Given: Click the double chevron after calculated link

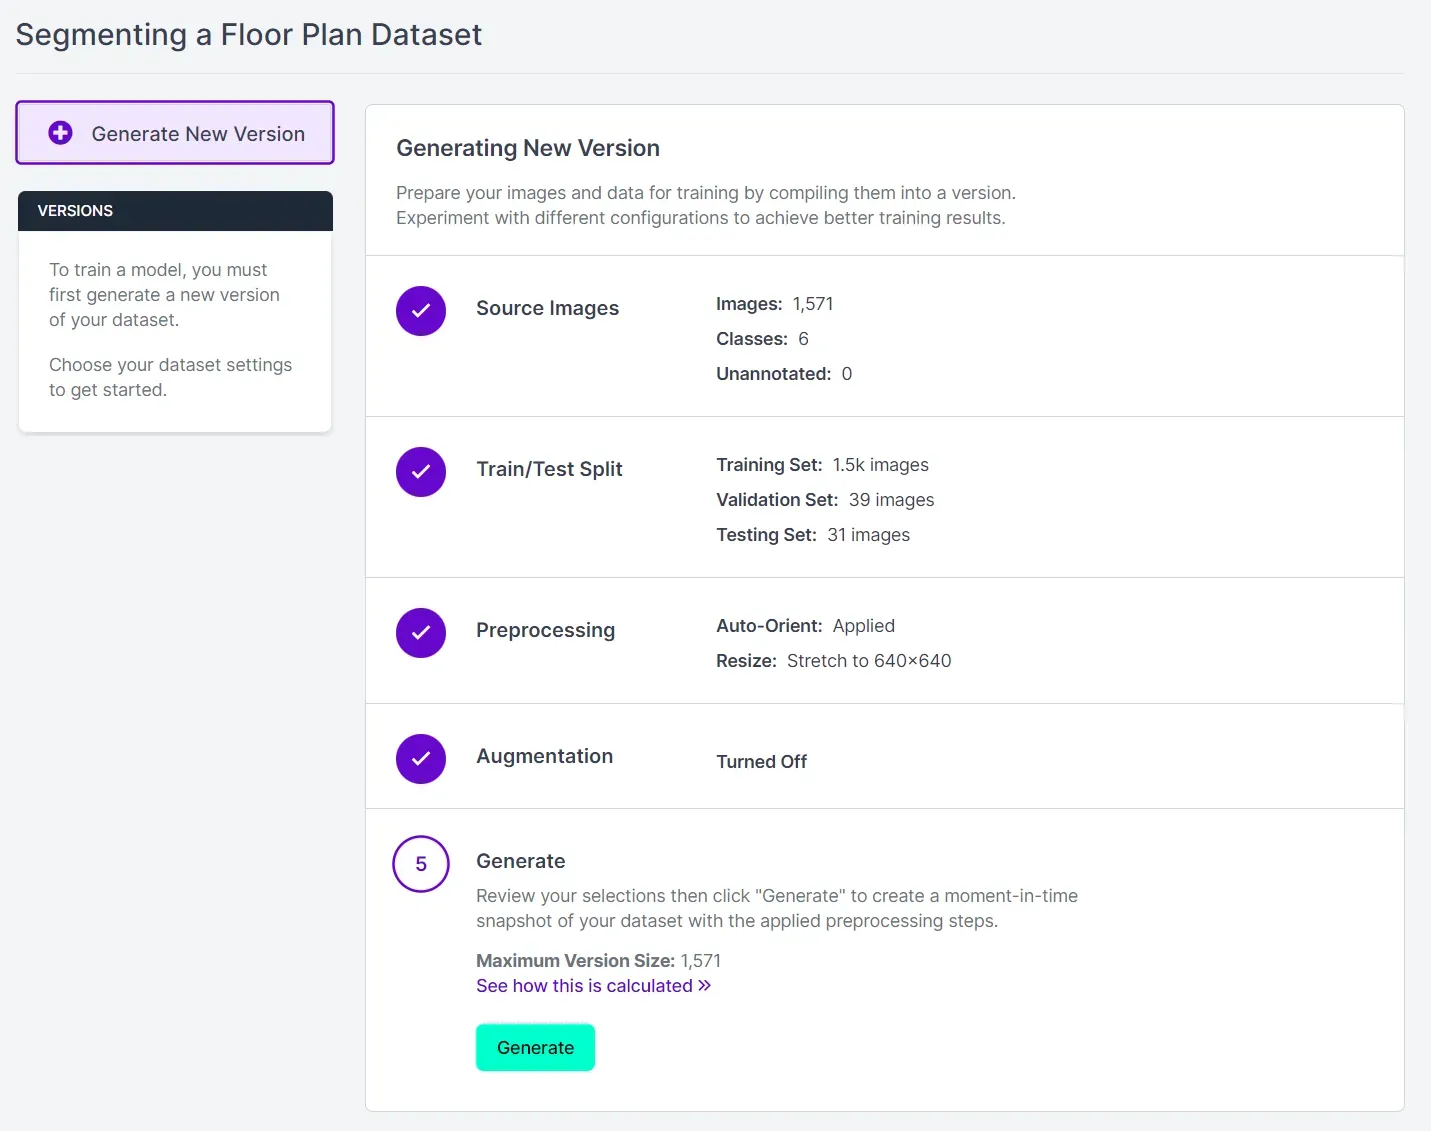Looking at the screenshot, I should tap(705, 986).
